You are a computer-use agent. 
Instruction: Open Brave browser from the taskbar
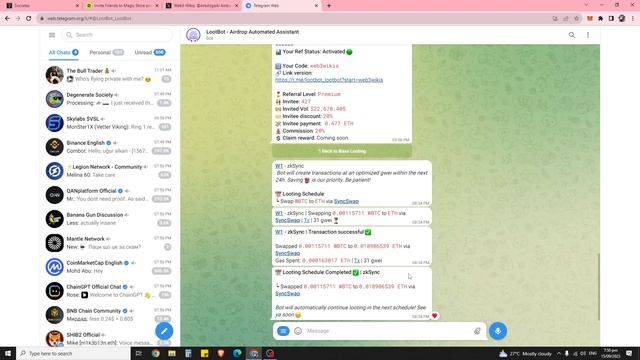tap(221, 353)
